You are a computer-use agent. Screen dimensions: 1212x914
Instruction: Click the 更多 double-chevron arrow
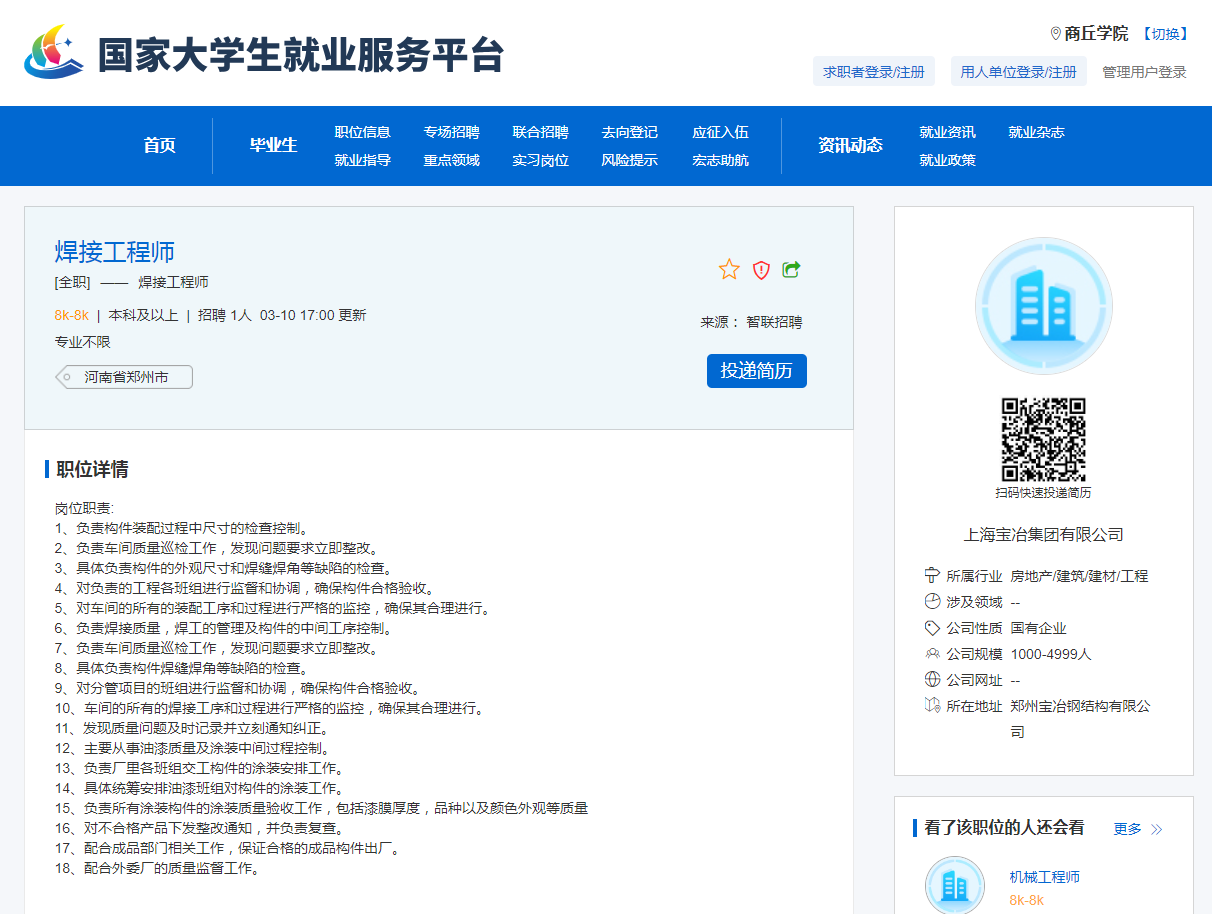pyautogui.click(x=1157, y=829)
